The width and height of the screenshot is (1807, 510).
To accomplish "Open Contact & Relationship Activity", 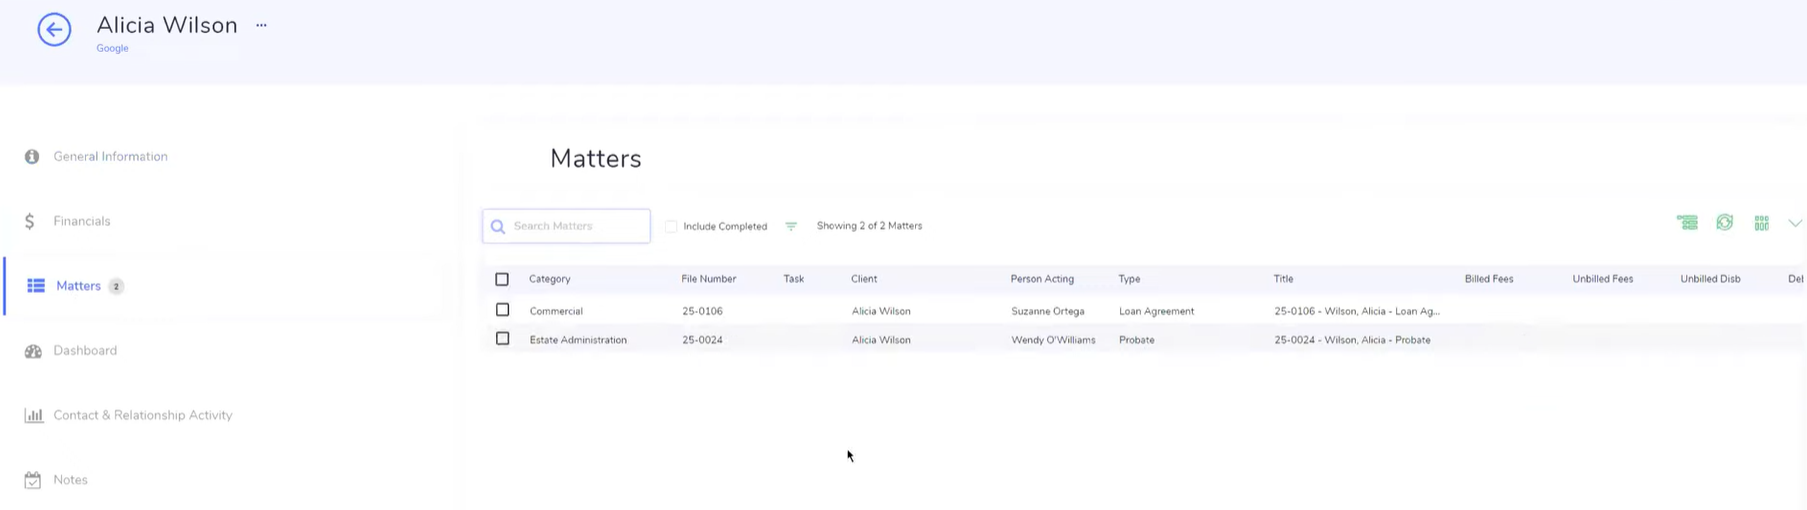I will (142, 415).
